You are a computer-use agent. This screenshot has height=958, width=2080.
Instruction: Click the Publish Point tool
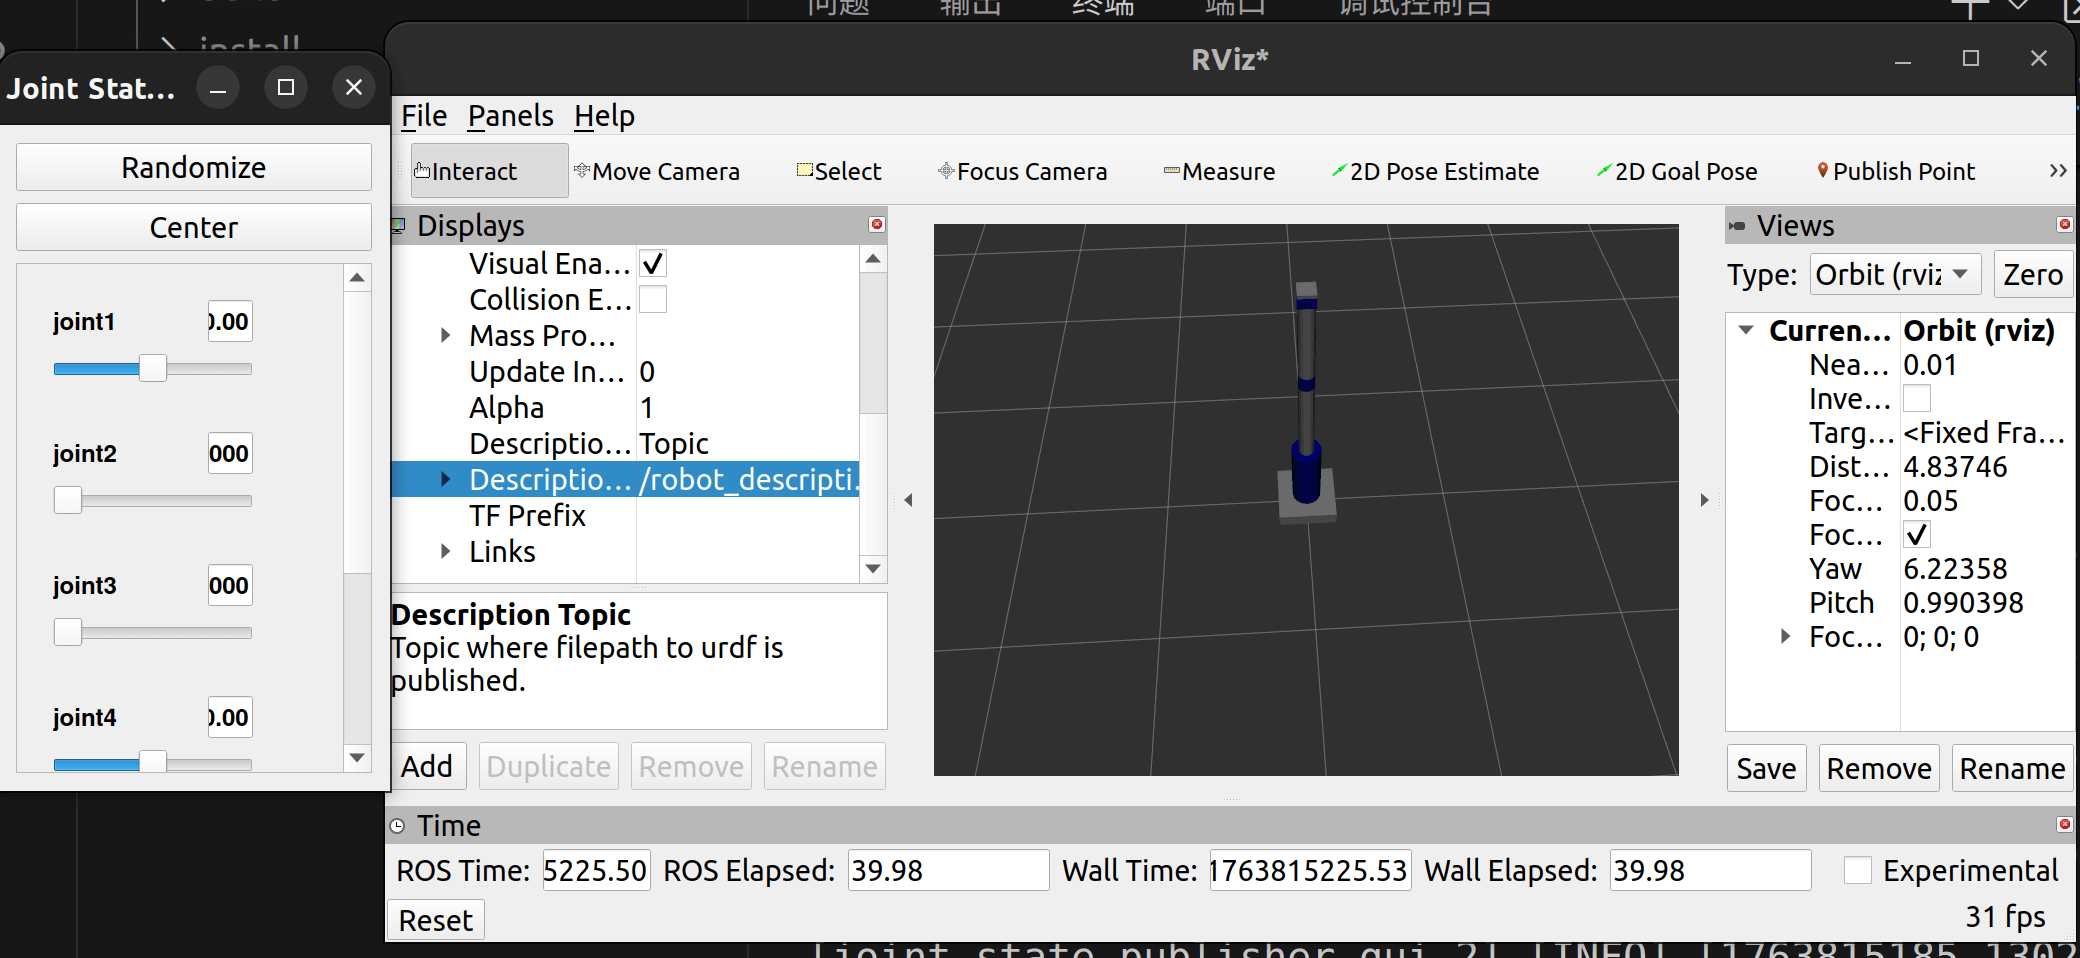[x=1896, y=172]
